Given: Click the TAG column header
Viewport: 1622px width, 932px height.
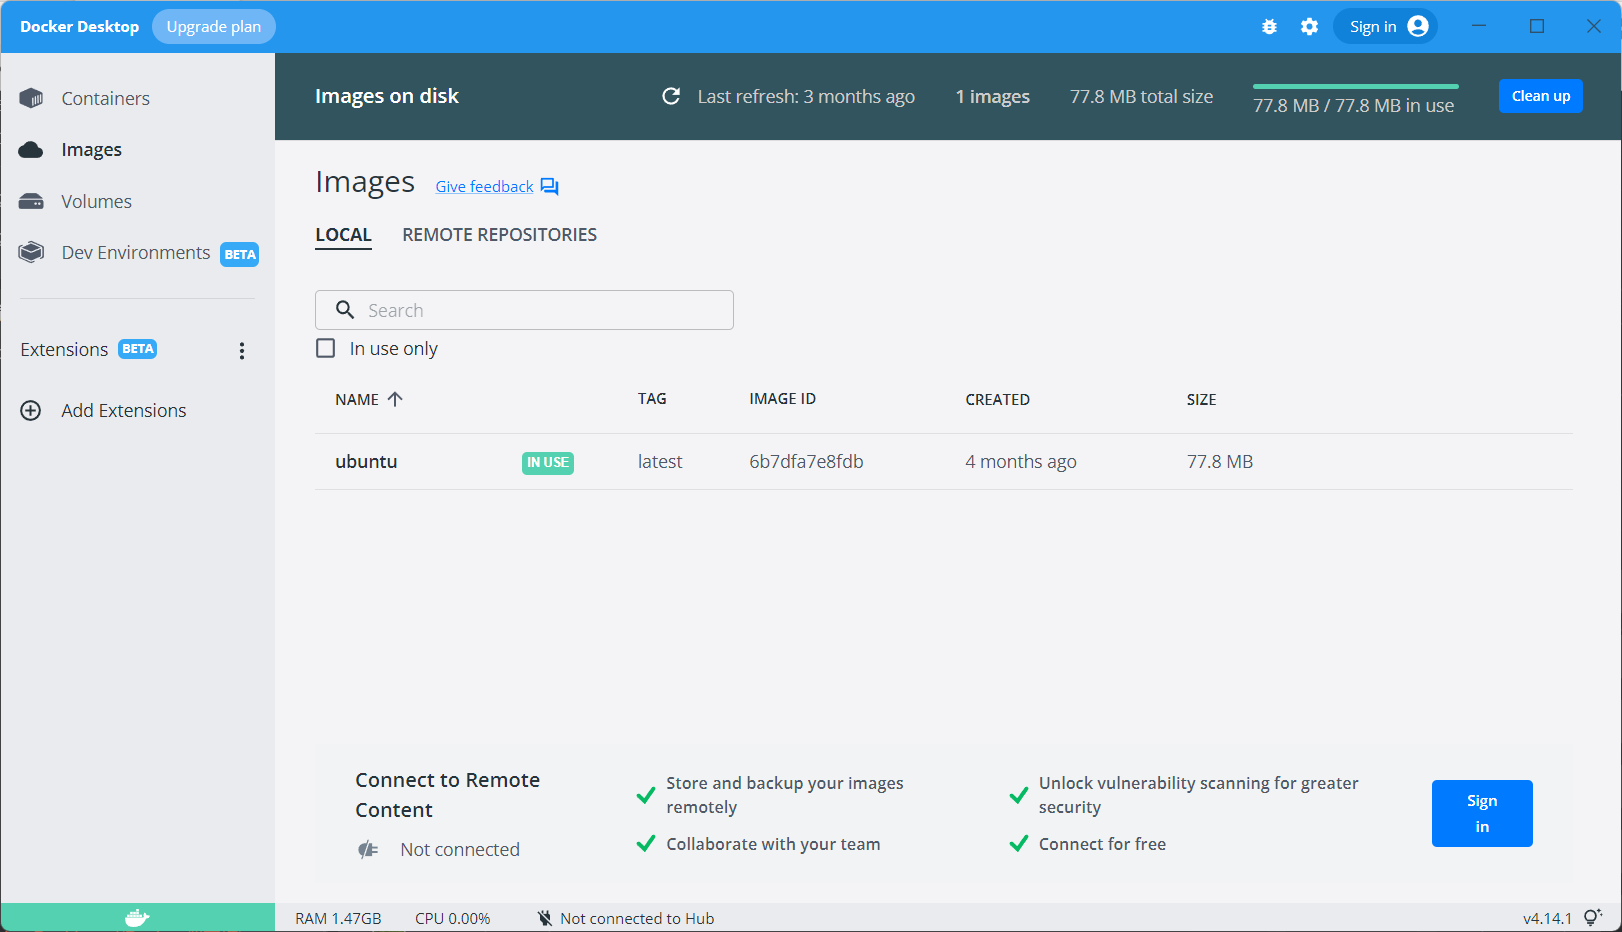Looking at the screenshot, I should pos(652,399).
